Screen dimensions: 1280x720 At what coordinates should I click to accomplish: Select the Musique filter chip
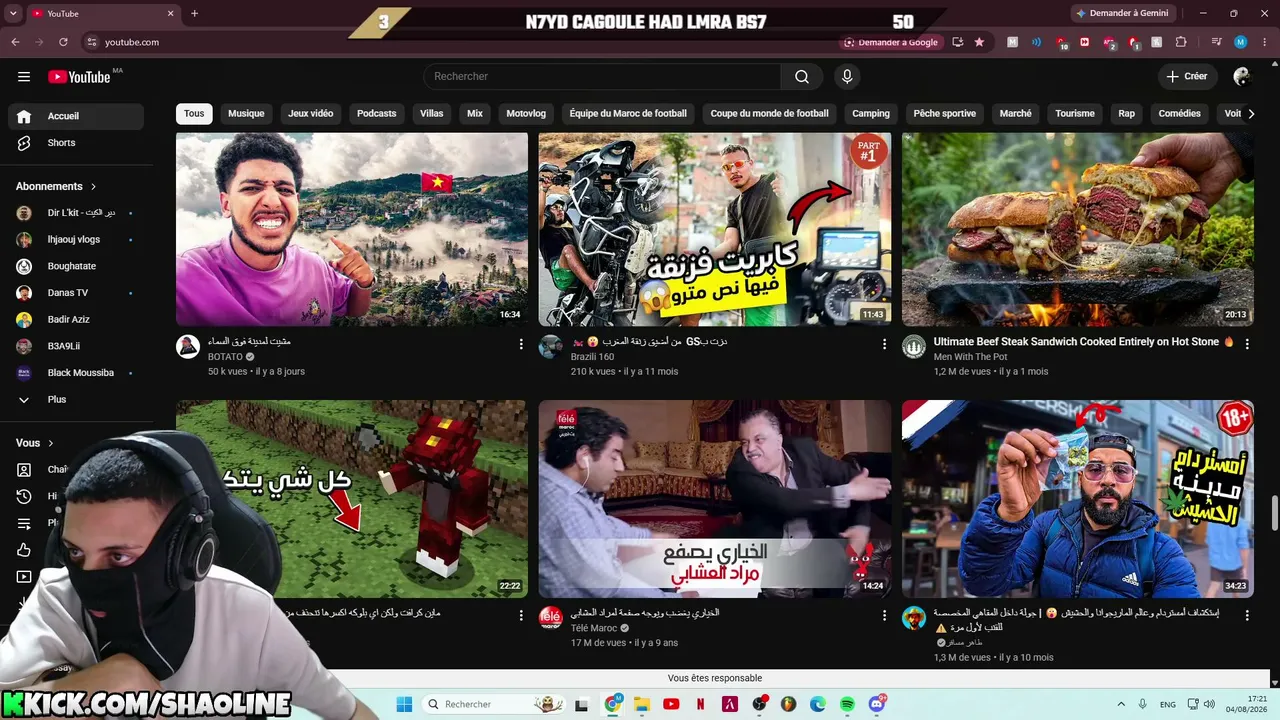(246, 114)
